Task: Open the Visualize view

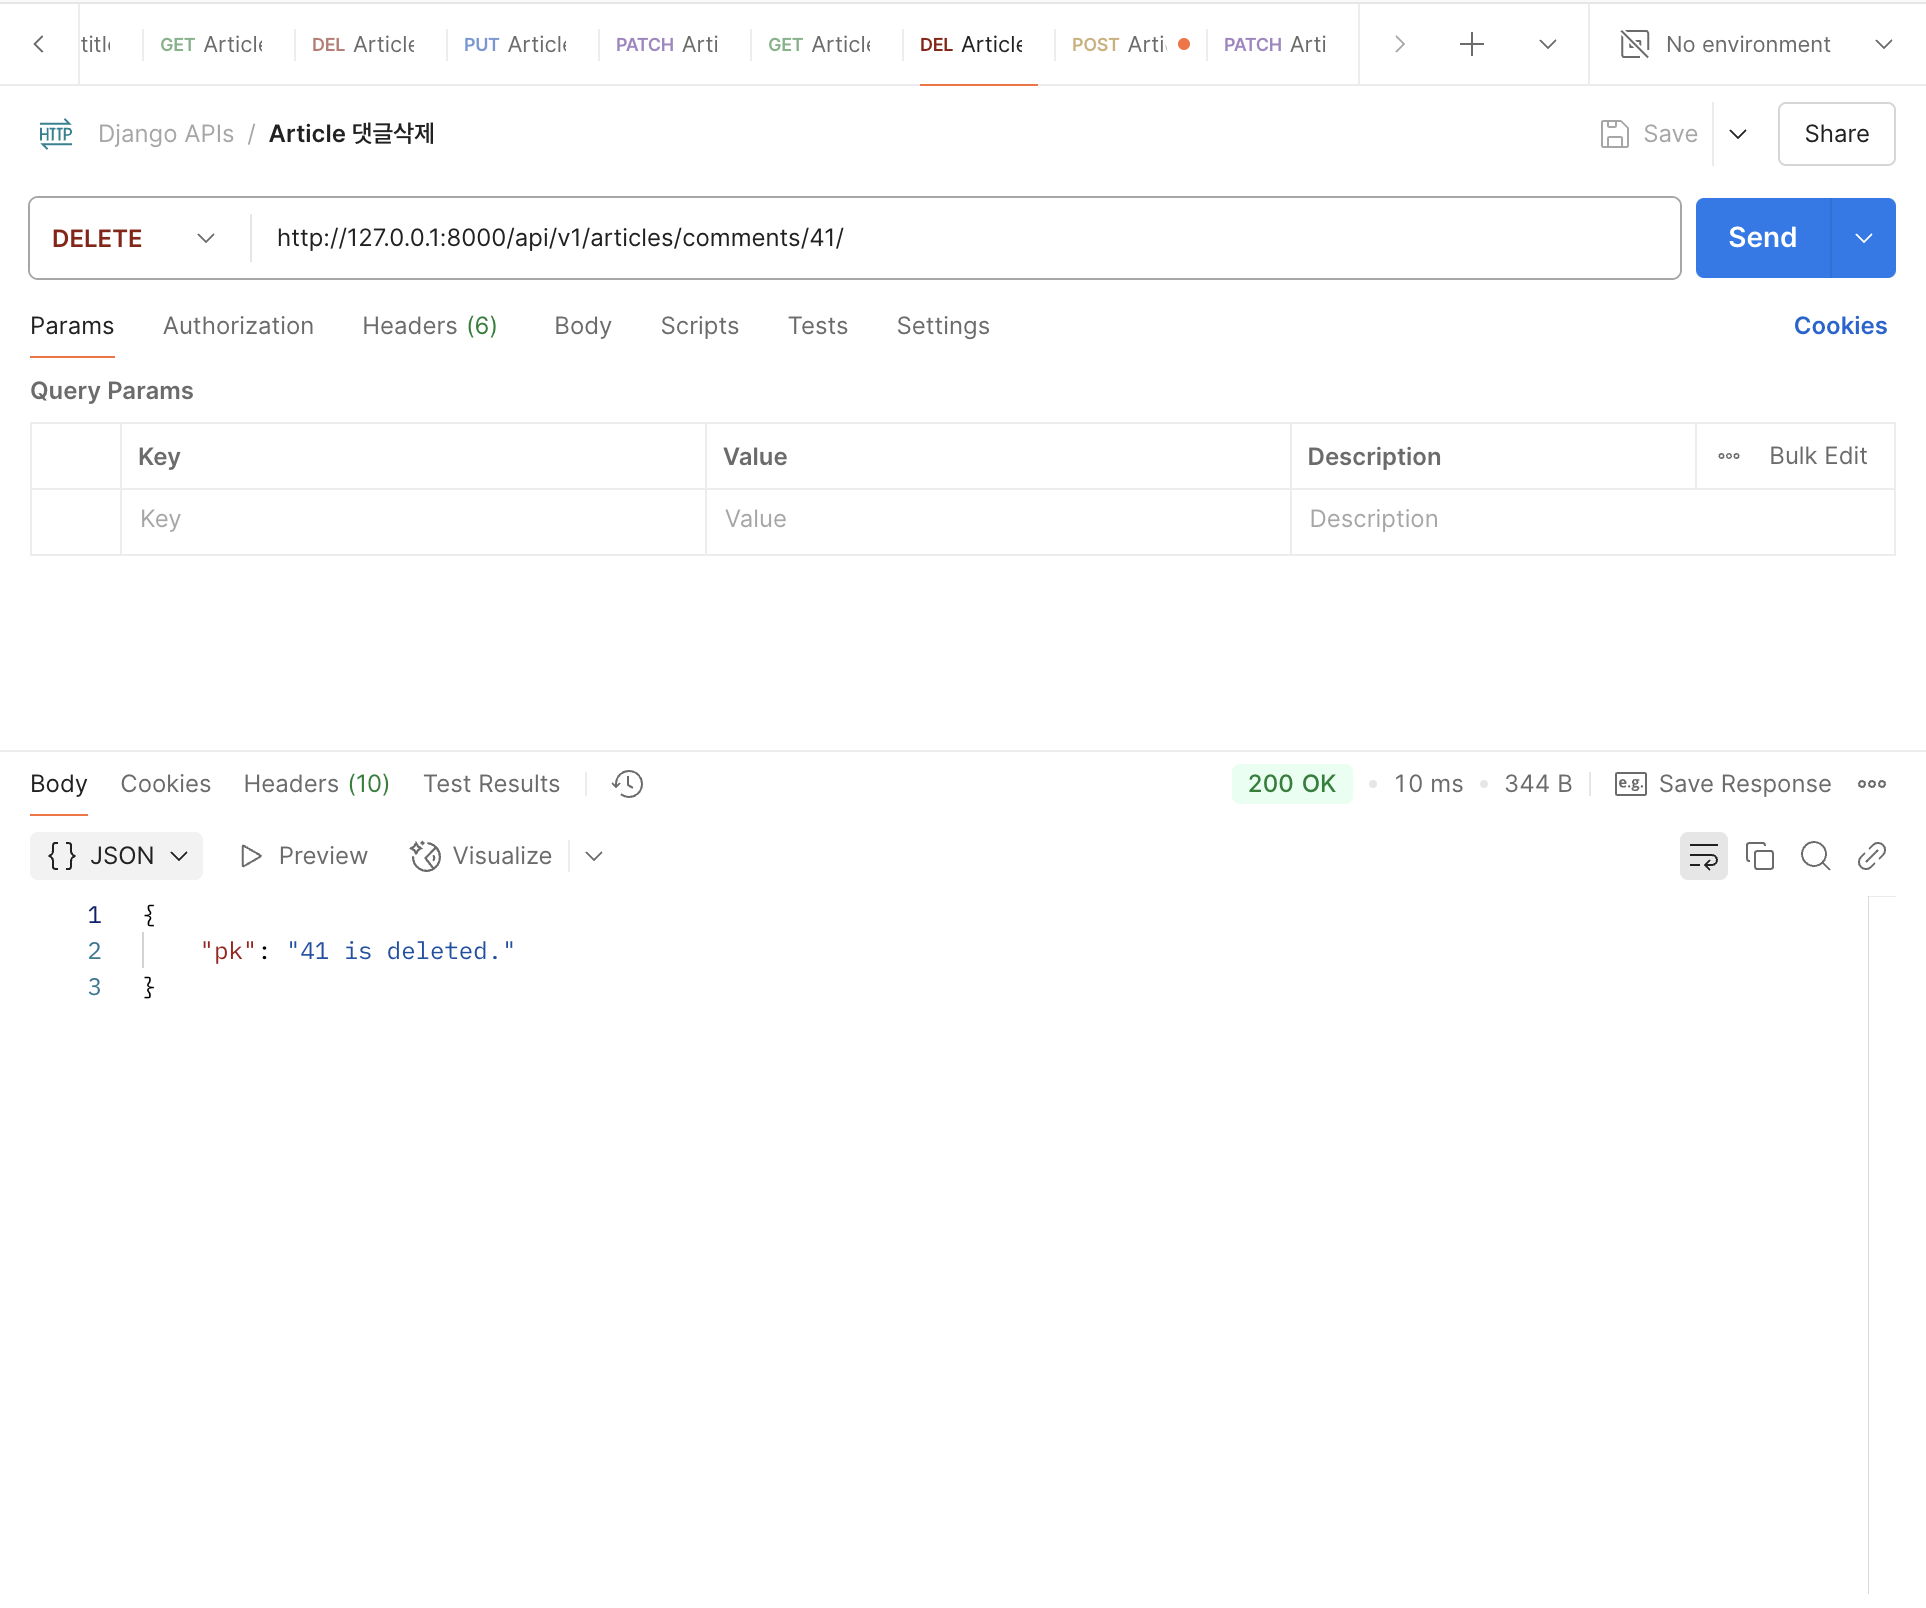Action: click(481, 856)
